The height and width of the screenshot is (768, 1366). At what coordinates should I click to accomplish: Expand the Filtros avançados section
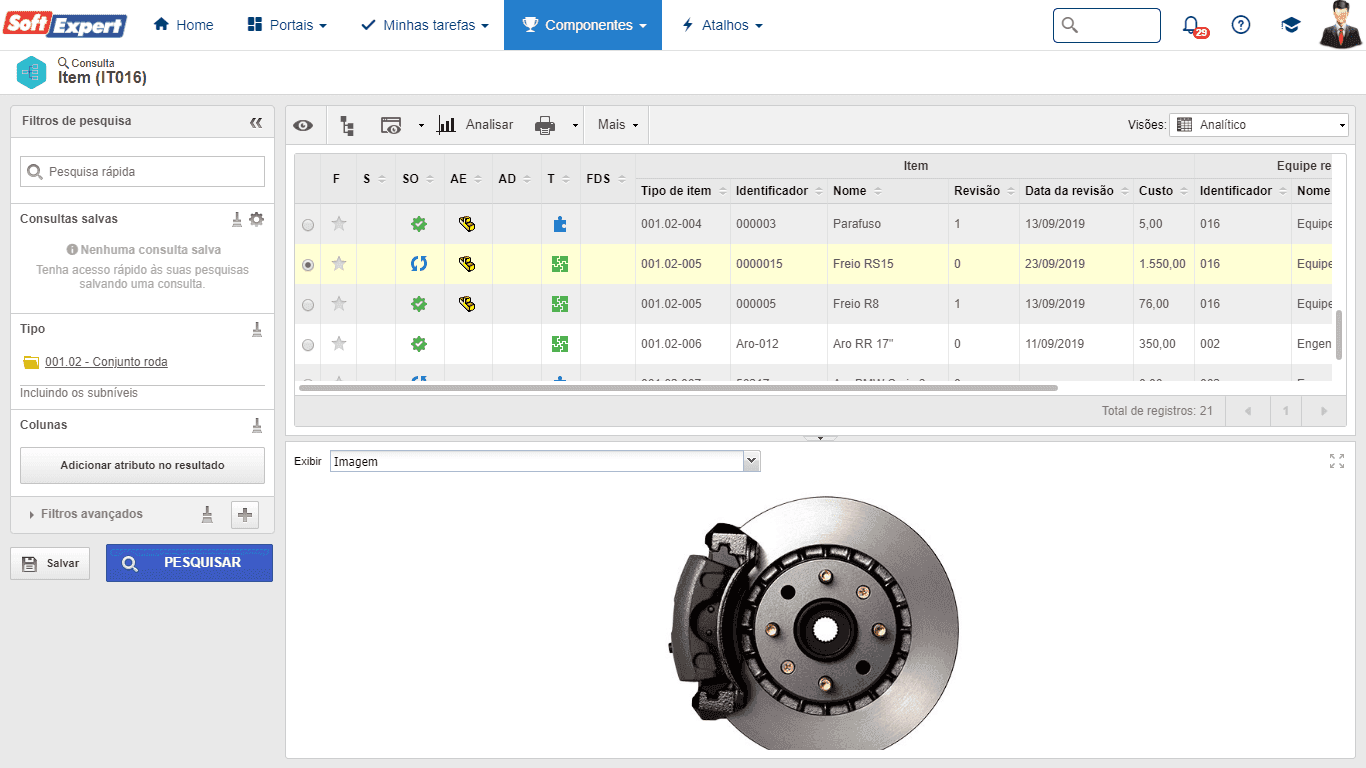point(87,514)
